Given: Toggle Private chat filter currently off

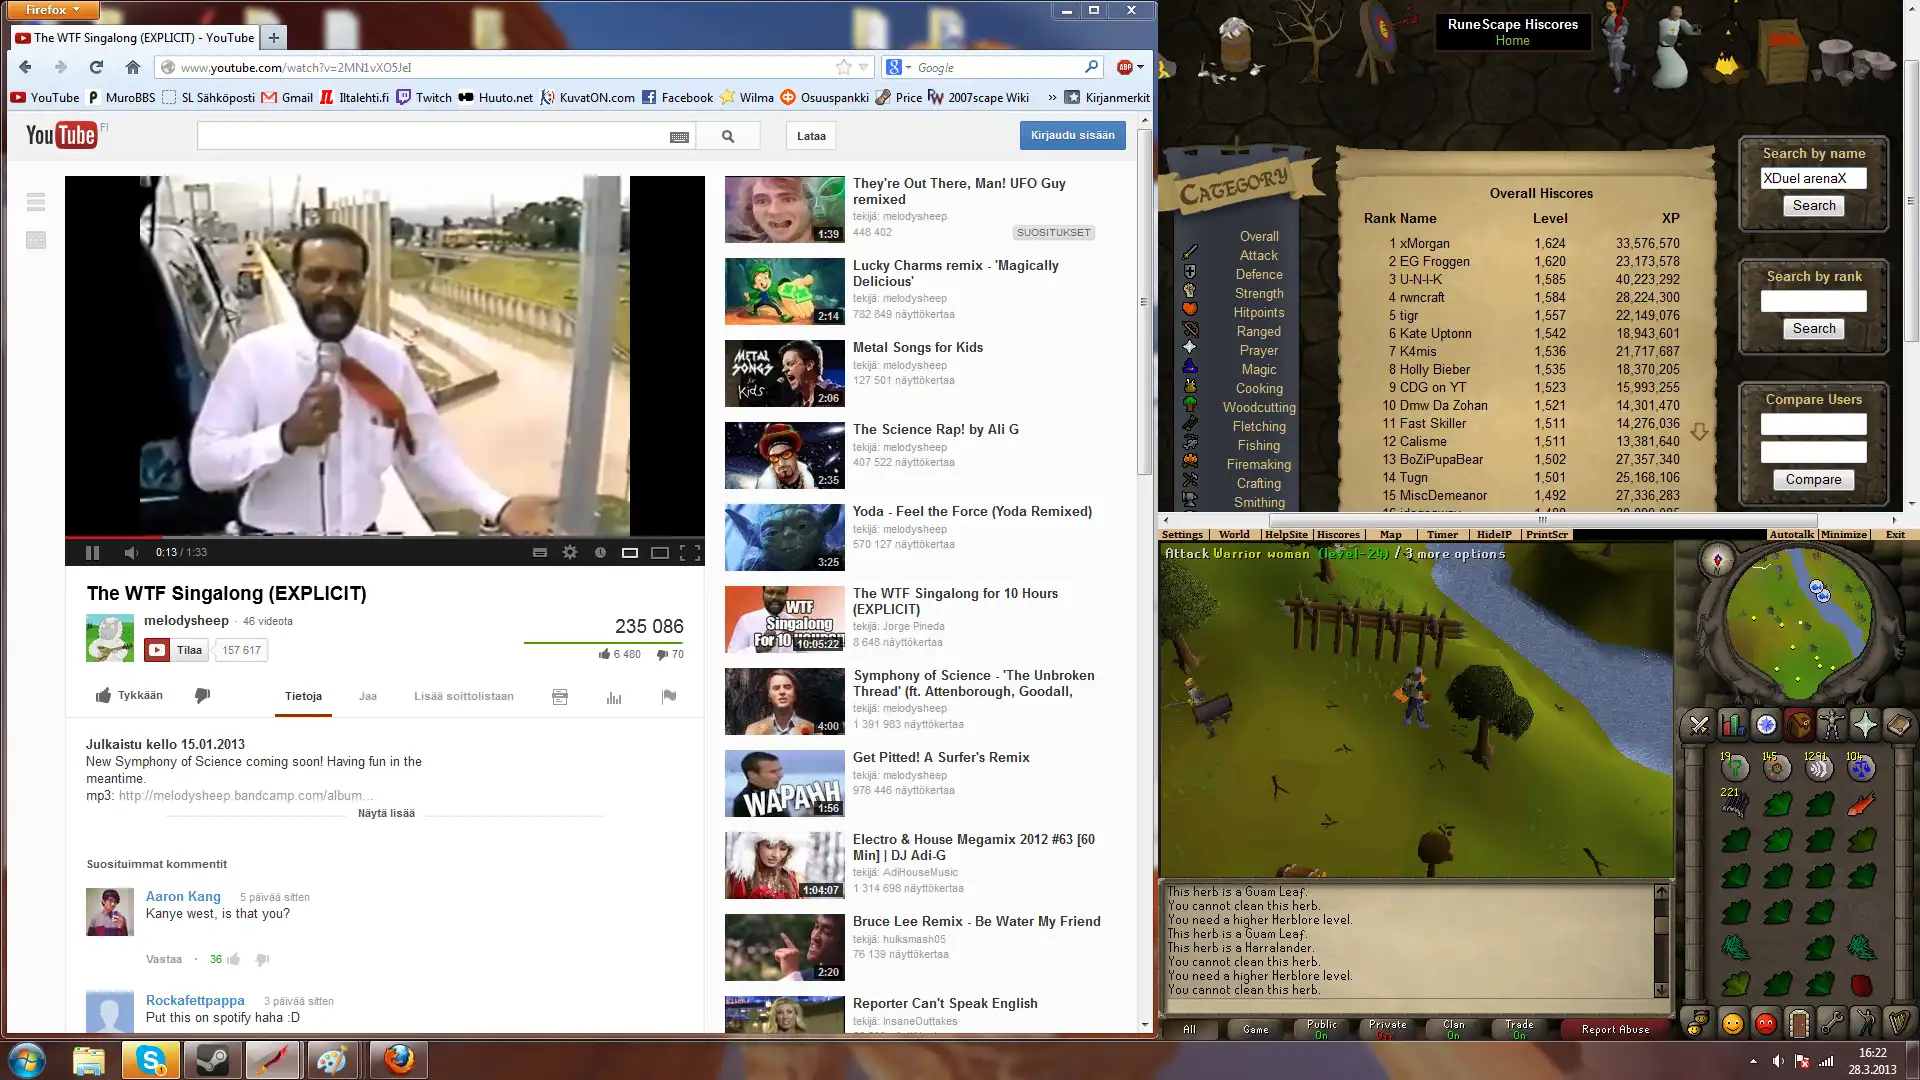Looking at the screenshot, I should (x=1387, y=1029).
